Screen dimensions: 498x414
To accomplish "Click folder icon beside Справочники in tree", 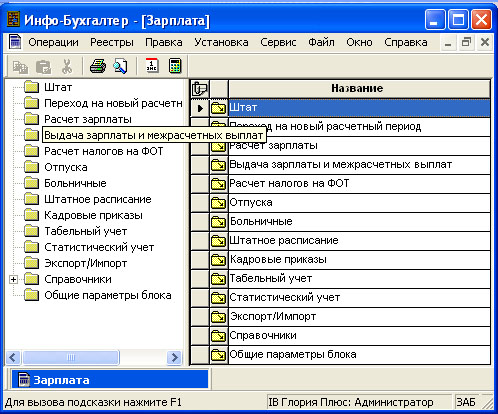I will 32,279.
